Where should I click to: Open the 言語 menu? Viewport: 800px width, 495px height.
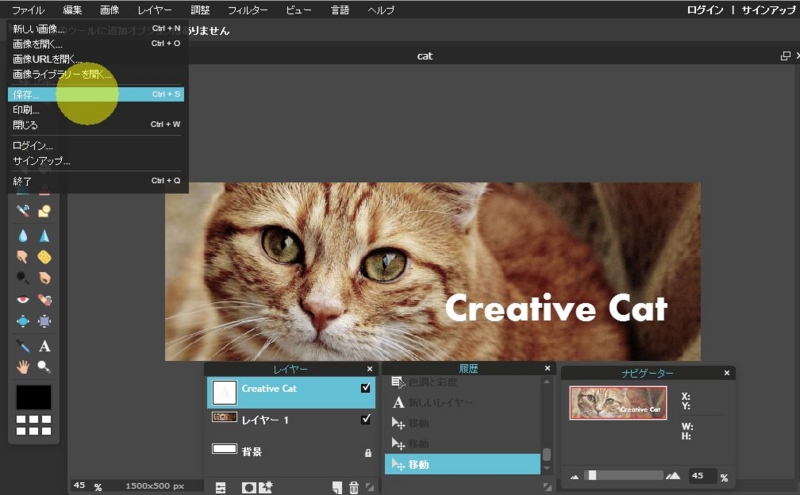coord(340,10)
